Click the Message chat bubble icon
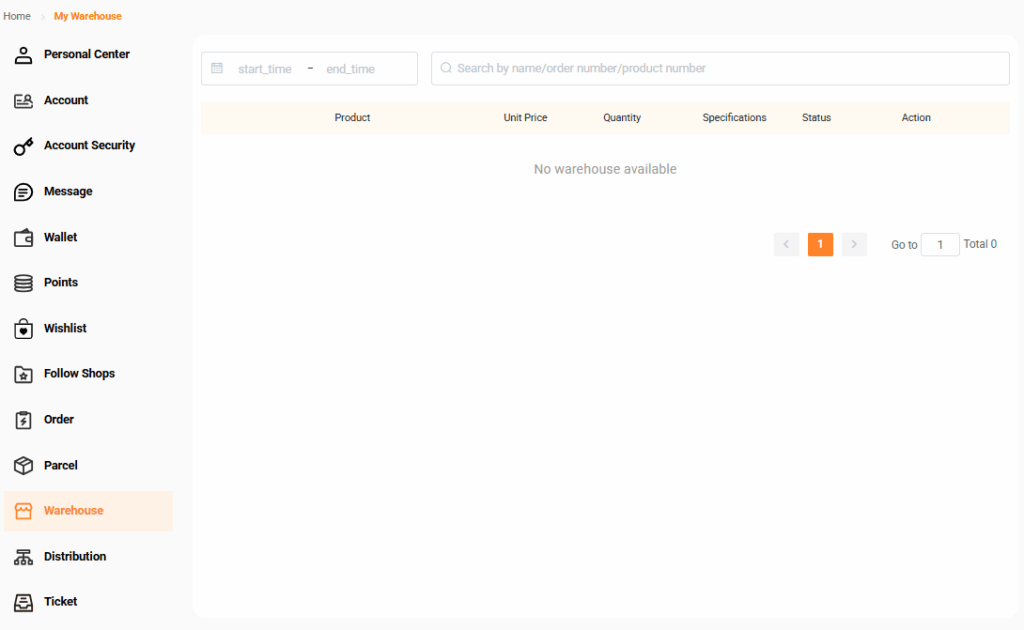The height and width of the screenshot is (630, 1024). coord(23,192)
